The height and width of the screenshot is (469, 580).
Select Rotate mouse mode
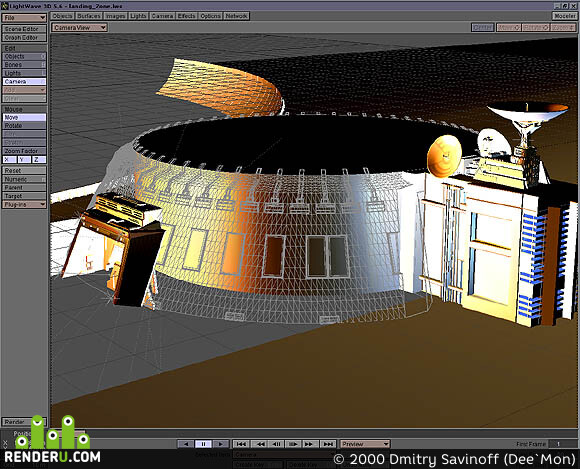point(24,126)
